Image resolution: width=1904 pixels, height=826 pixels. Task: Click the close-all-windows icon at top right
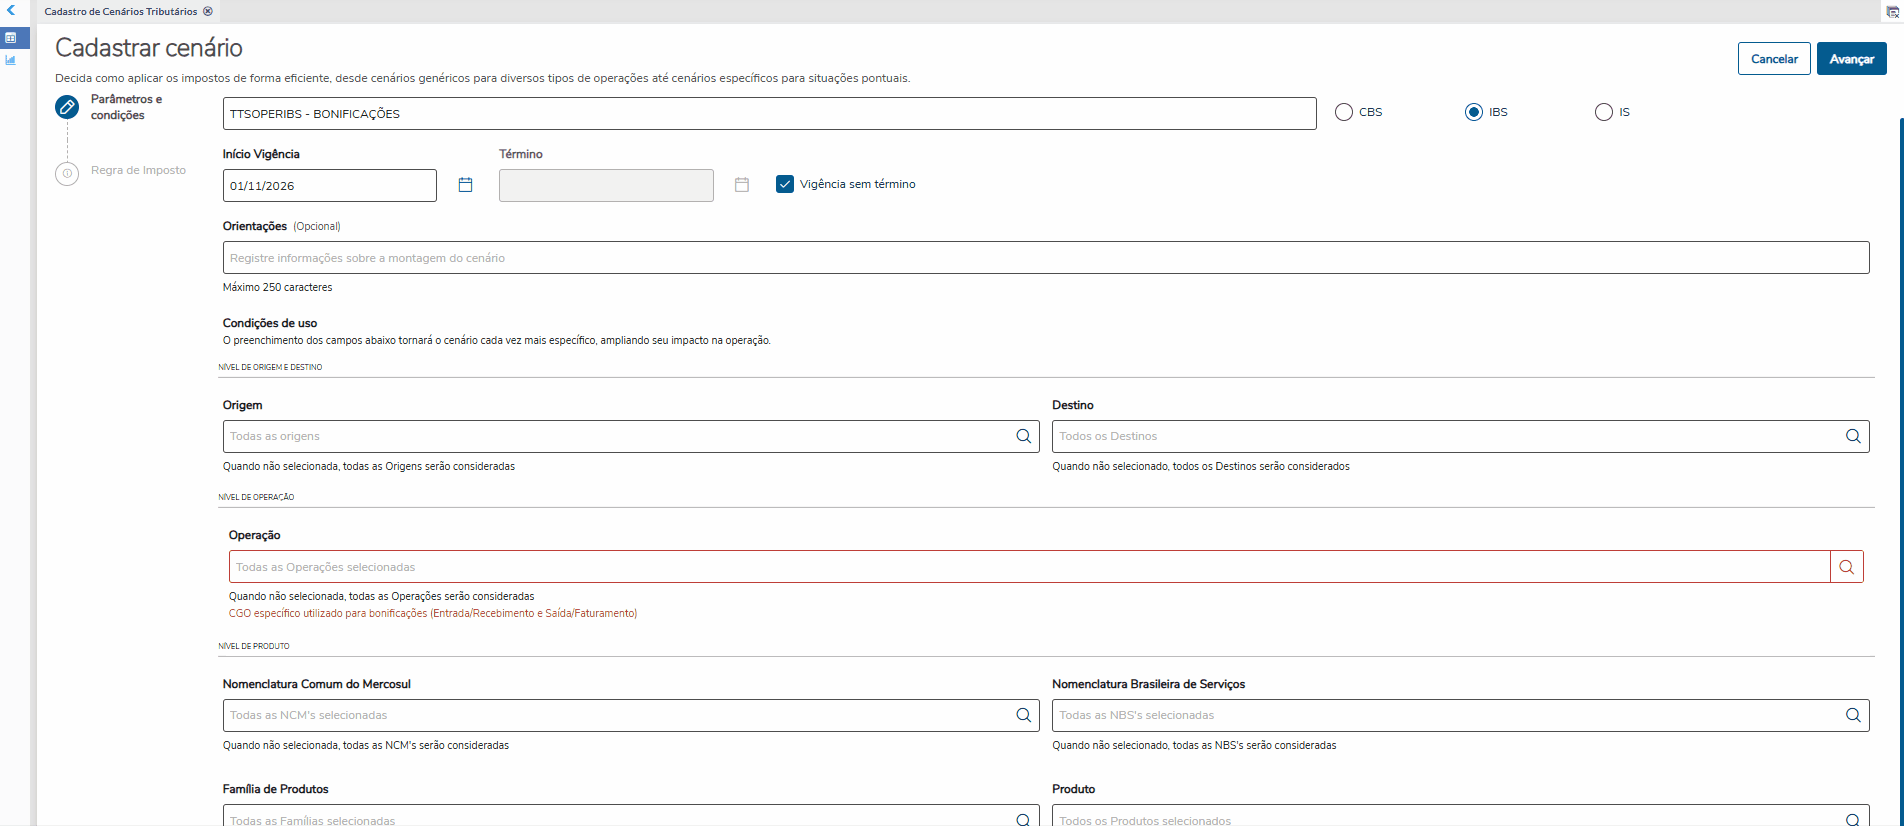point(1892,12)
